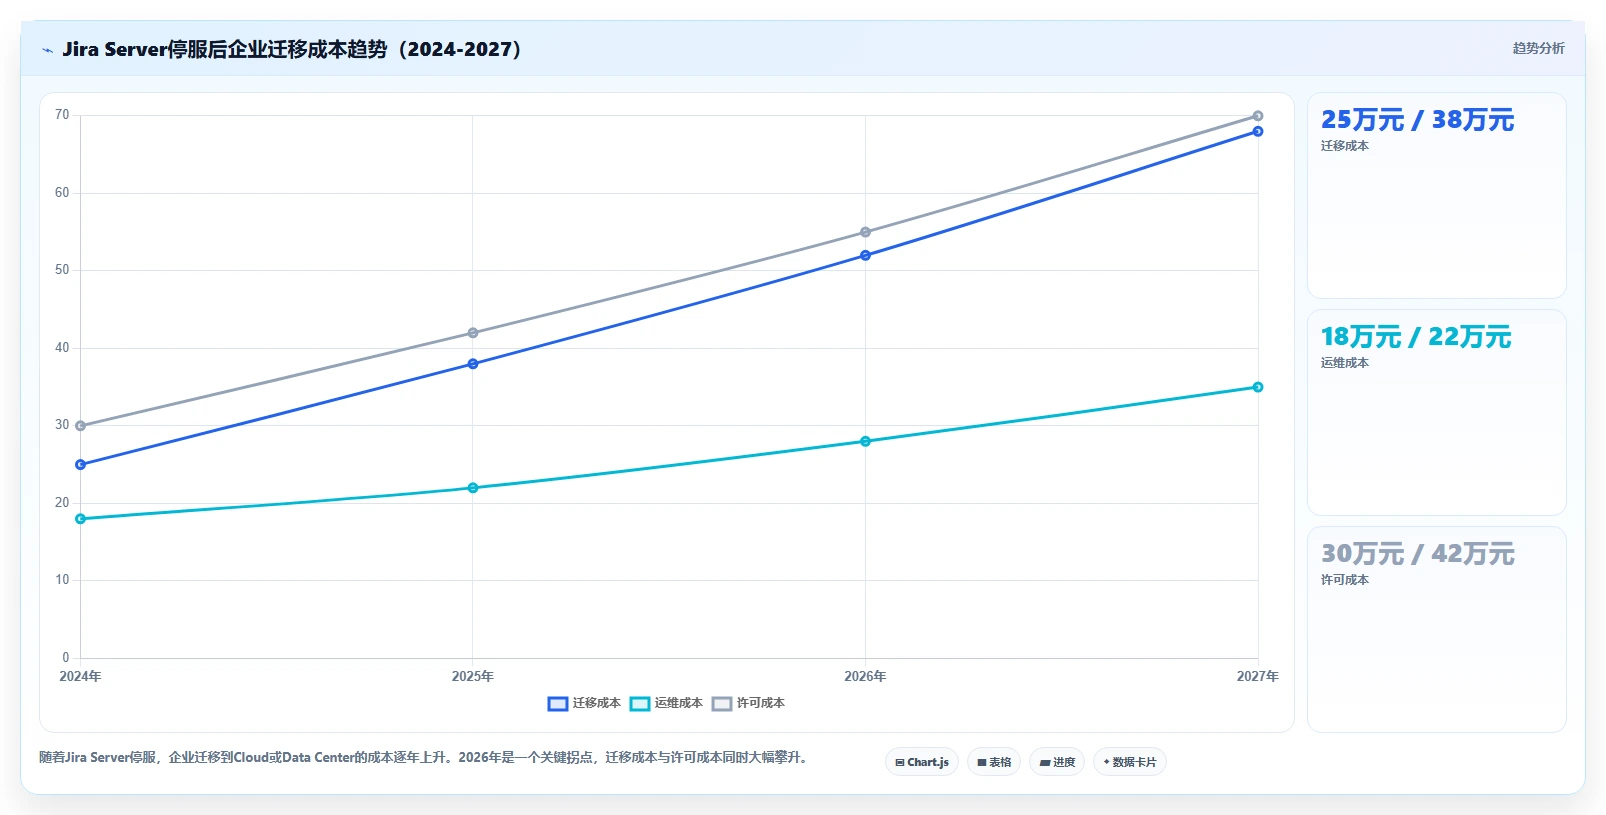Click 迁移成本 data point at 2024年
Viewport: 1606px width, 815px height.
click(x=81, y=465)
